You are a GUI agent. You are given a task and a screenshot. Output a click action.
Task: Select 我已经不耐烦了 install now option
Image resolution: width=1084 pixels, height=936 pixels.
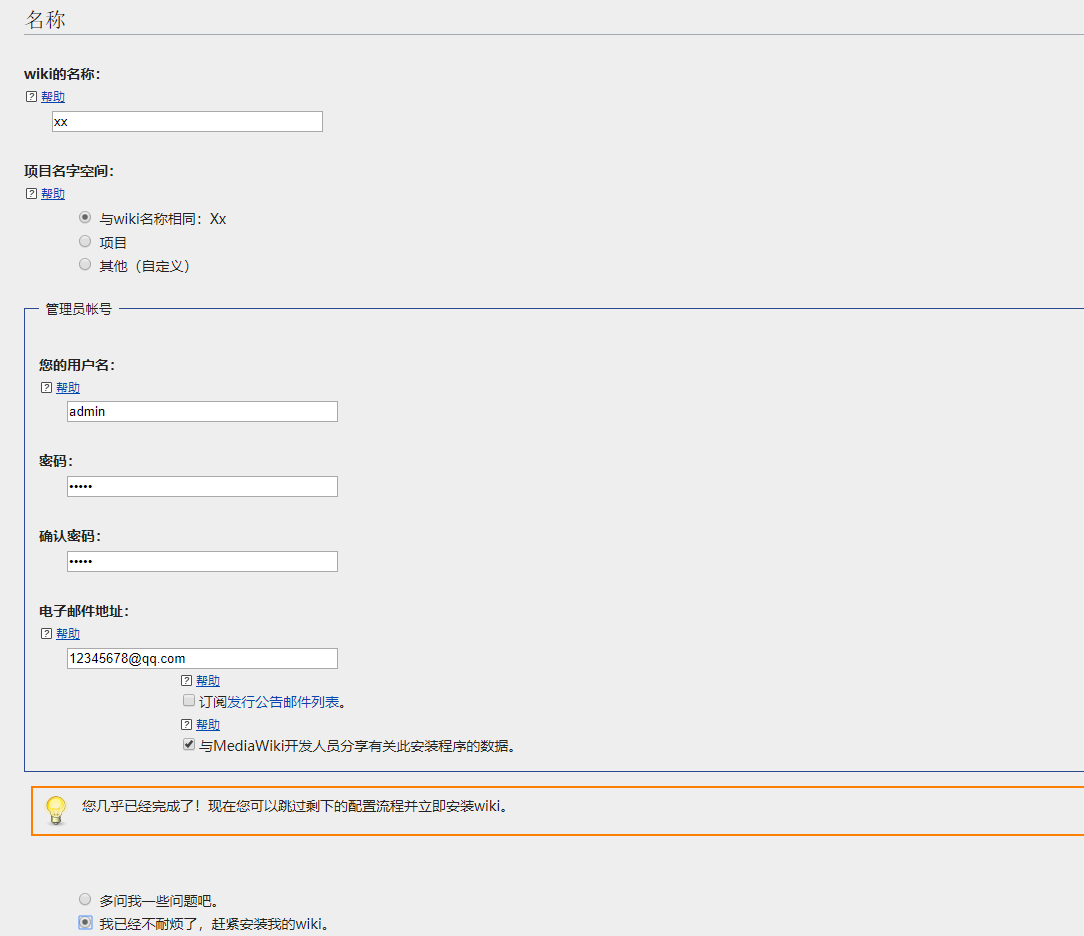(85, 923)
